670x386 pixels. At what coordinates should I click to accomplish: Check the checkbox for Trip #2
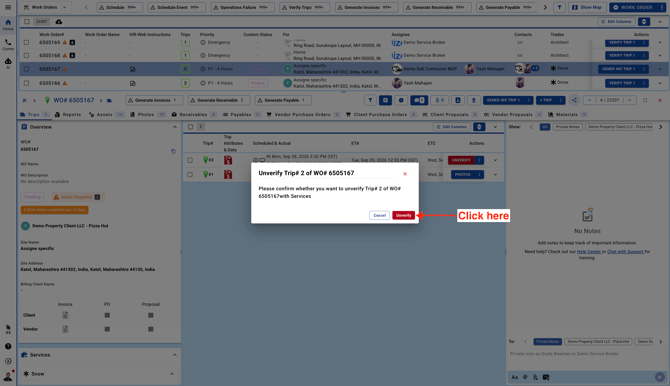coord(190,160)
